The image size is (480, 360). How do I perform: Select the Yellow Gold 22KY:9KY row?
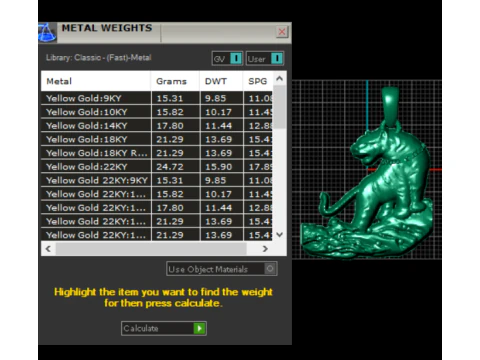click(157, 180)
